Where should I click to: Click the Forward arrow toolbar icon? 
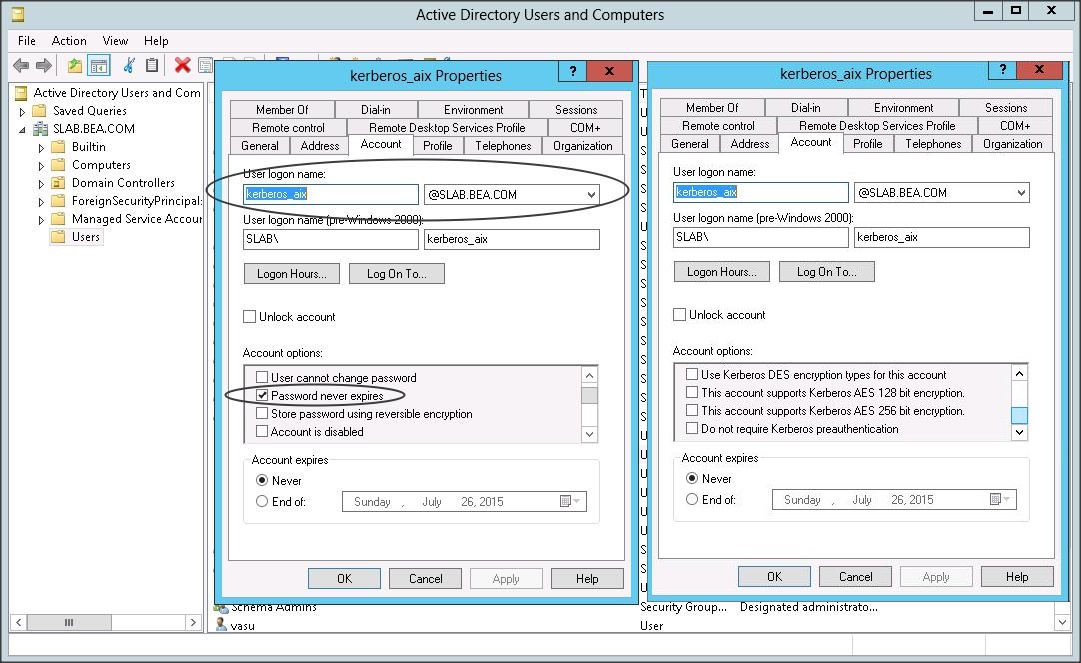pos(44,65)
